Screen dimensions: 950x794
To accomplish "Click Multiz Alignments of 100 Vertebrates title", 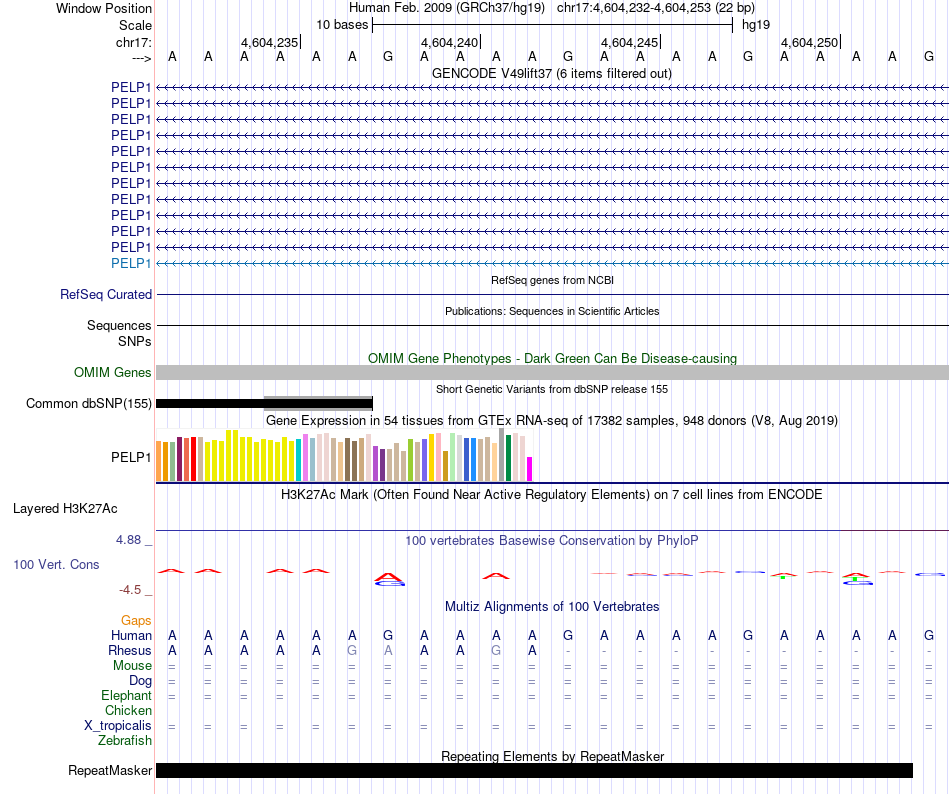I will point(552,607).
